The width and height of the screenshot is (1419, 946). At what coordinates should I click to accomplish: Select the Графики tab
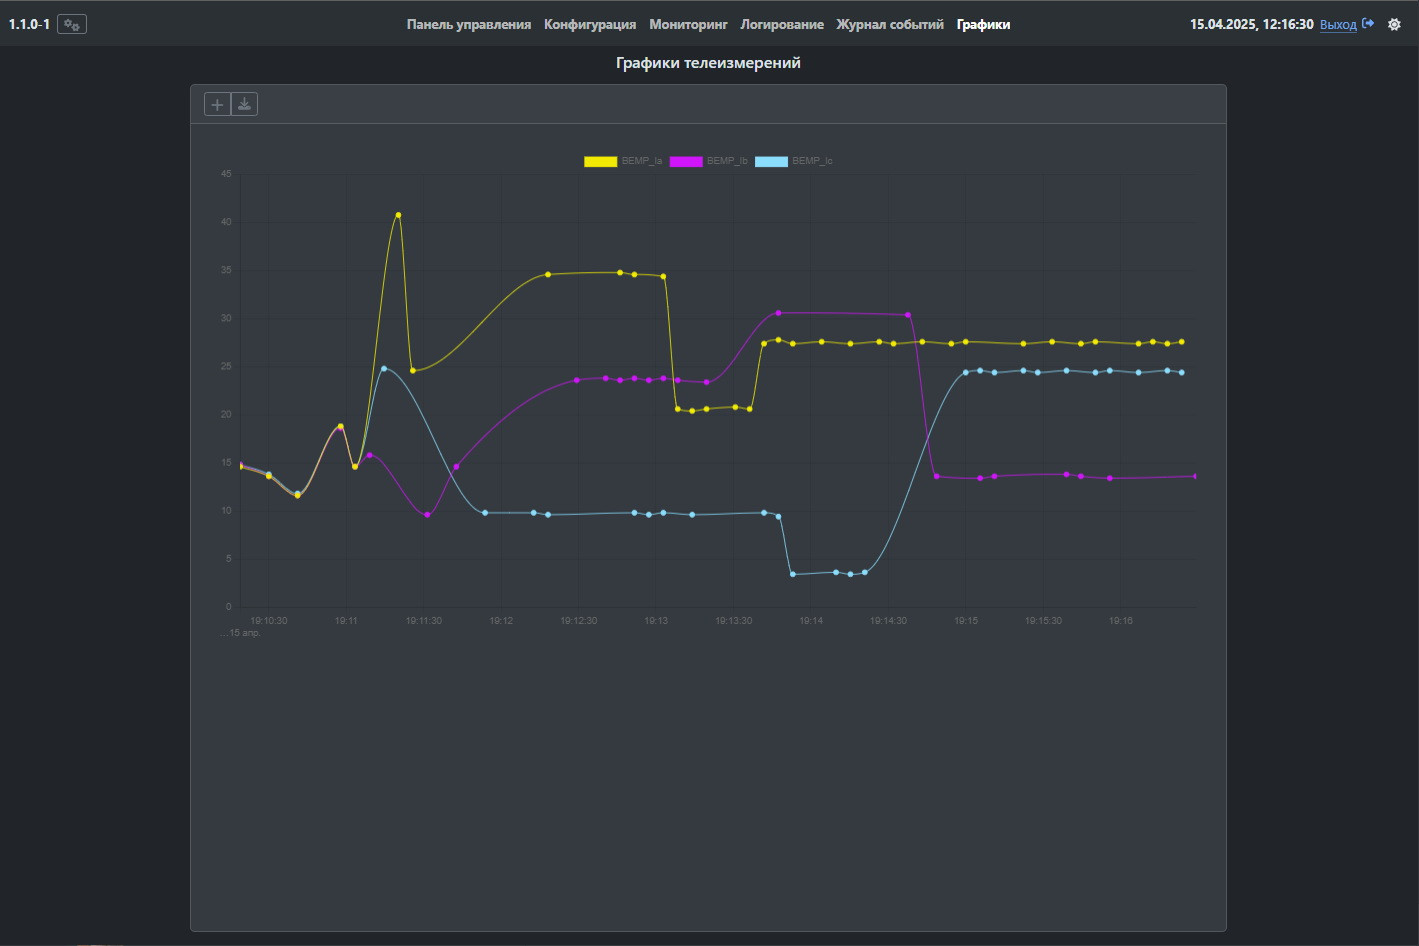983,24
